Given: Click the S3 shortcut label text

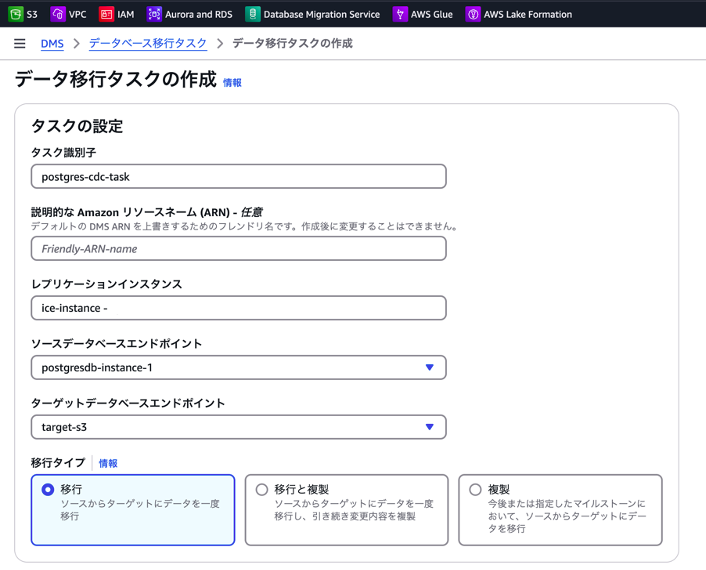Looking at the screenshot, I should (x=32, y=14).
